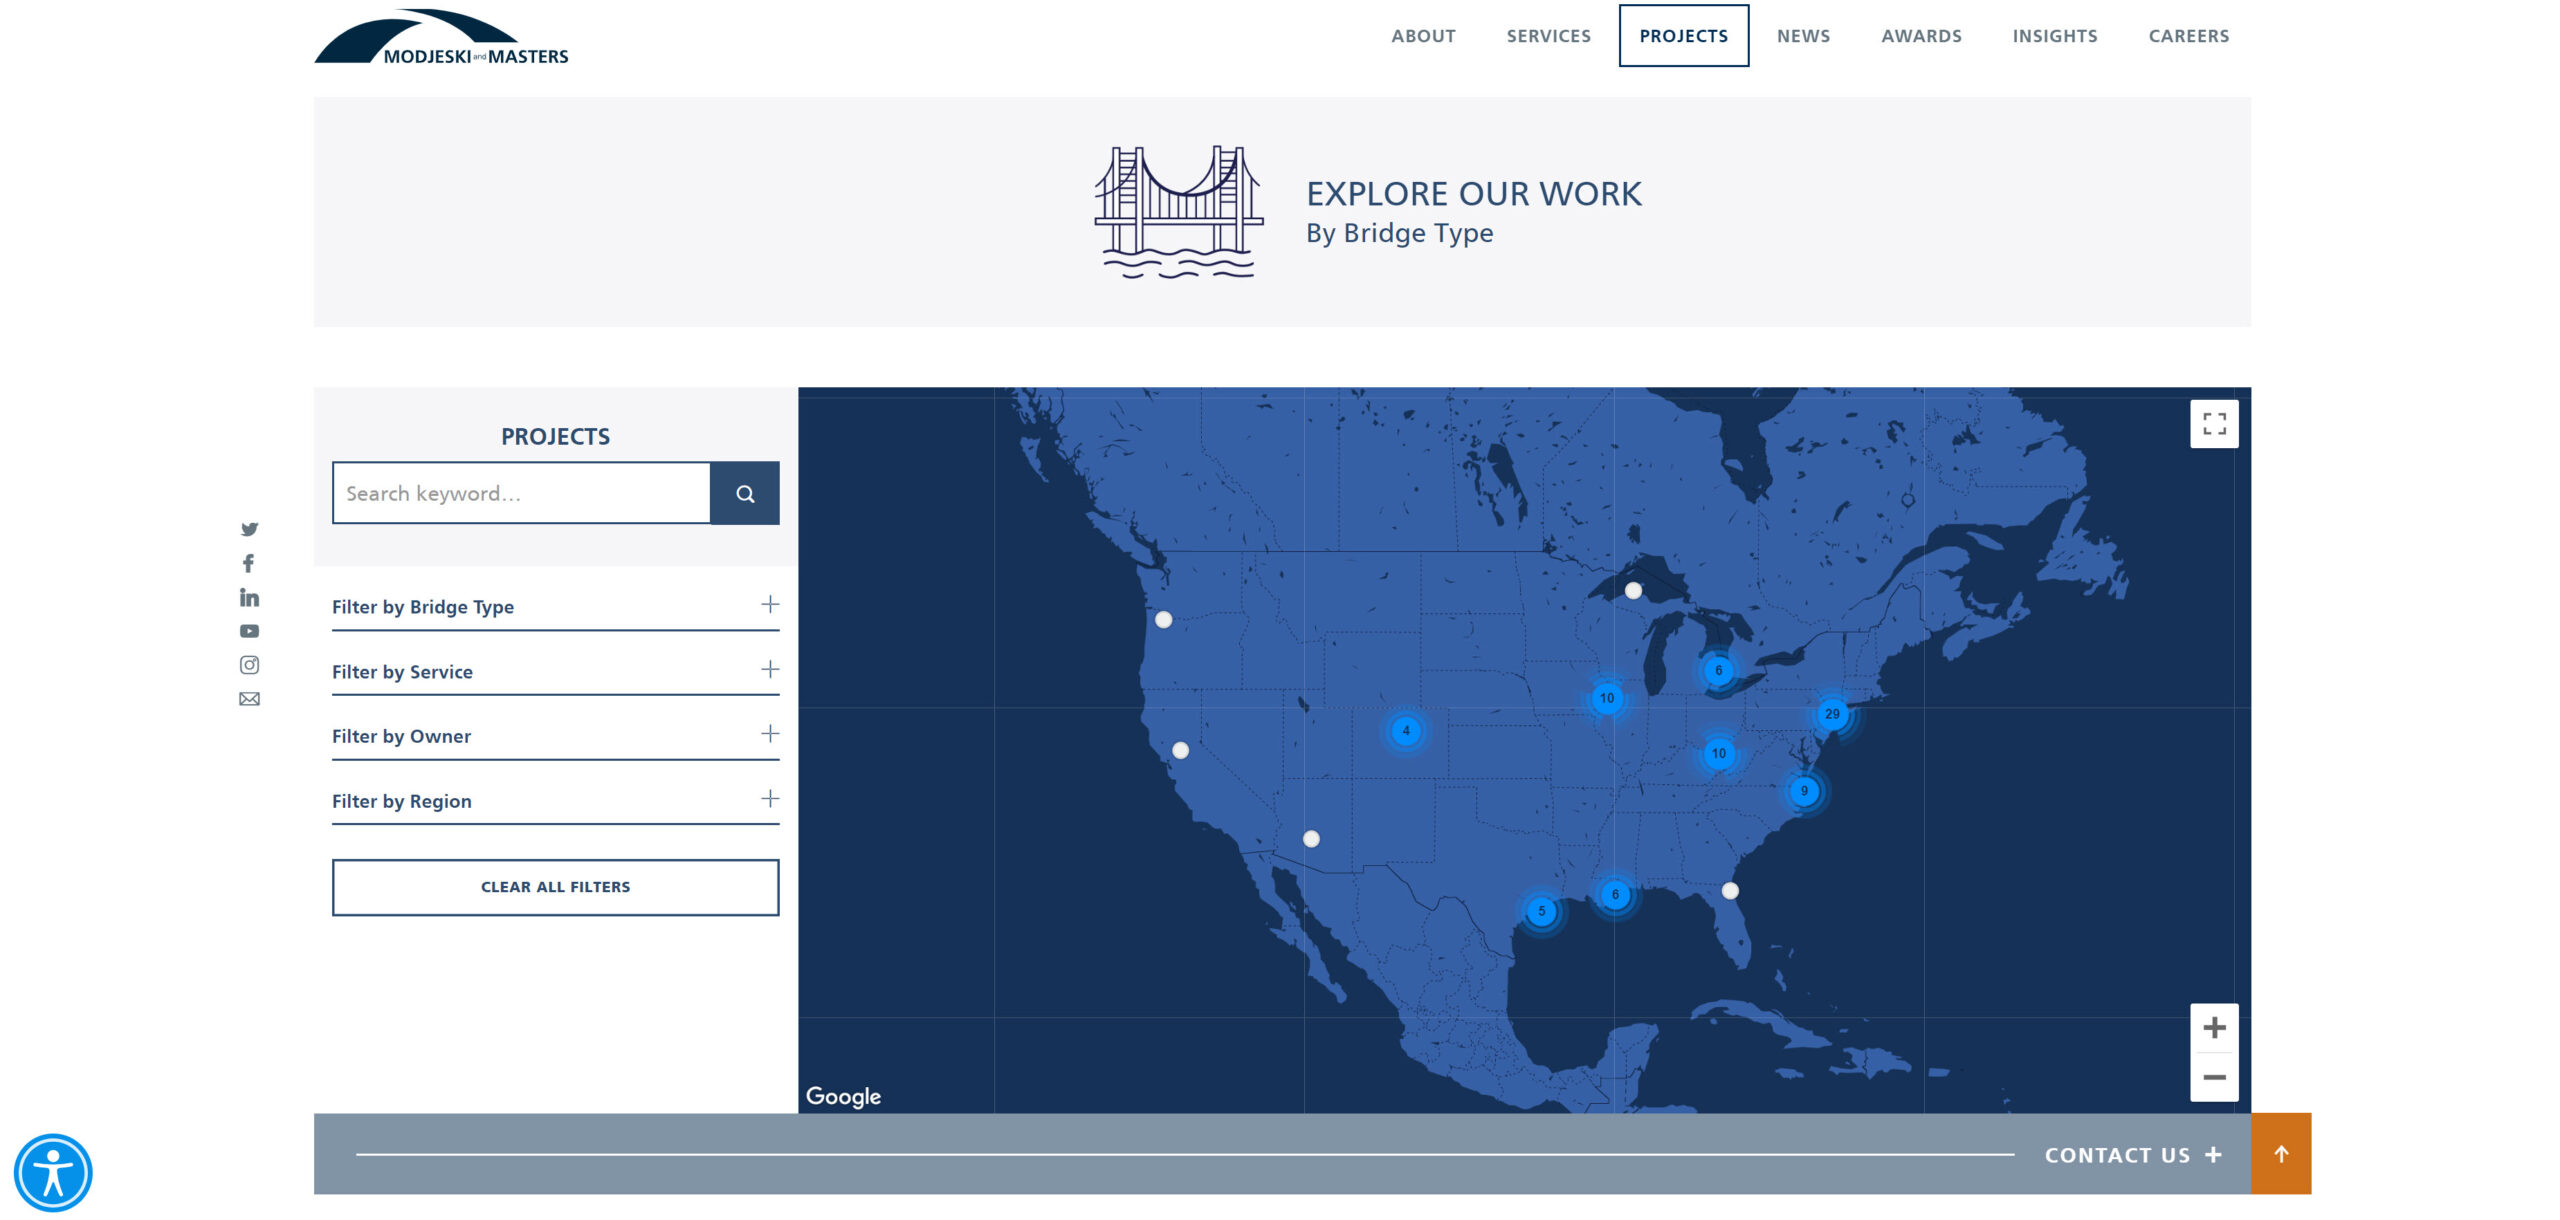Viewport: 2560px width, 1220px height.
Task: Expand Filter by Region
Action: [x=769, y=799]
